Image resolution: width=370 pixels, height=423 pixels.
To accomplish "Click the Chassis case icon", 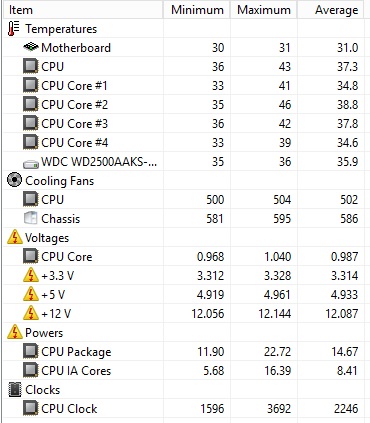I will [x=31, y=218].
